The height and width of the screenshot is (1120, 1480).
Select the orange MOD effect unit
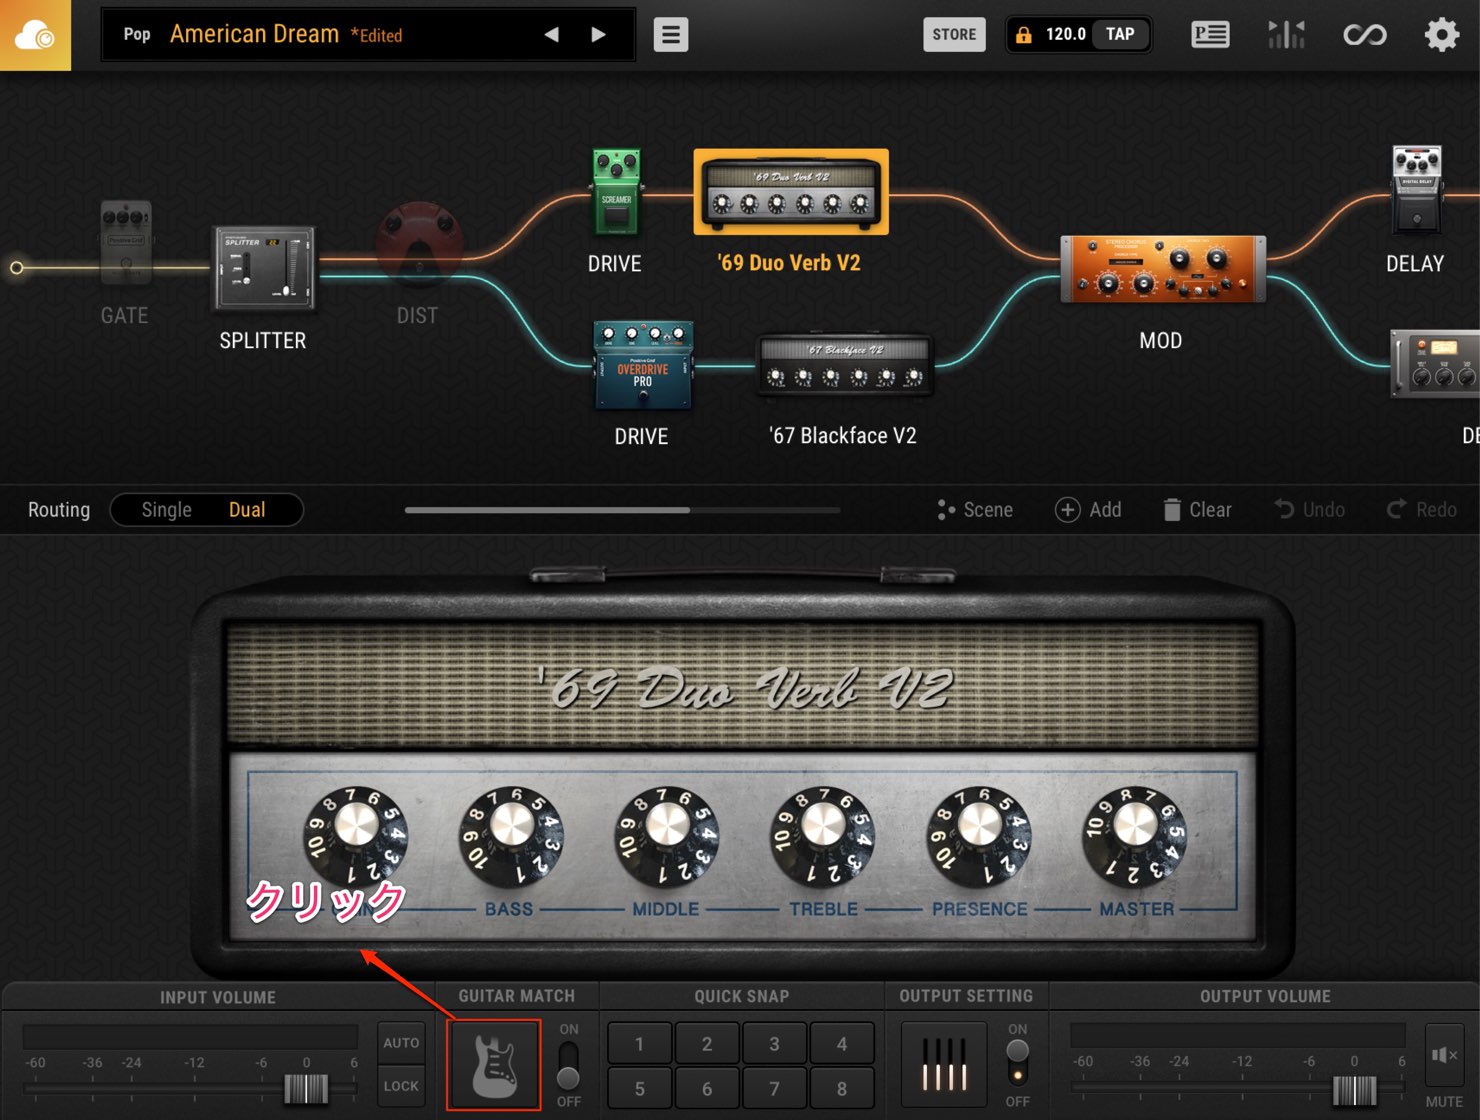1162,269
